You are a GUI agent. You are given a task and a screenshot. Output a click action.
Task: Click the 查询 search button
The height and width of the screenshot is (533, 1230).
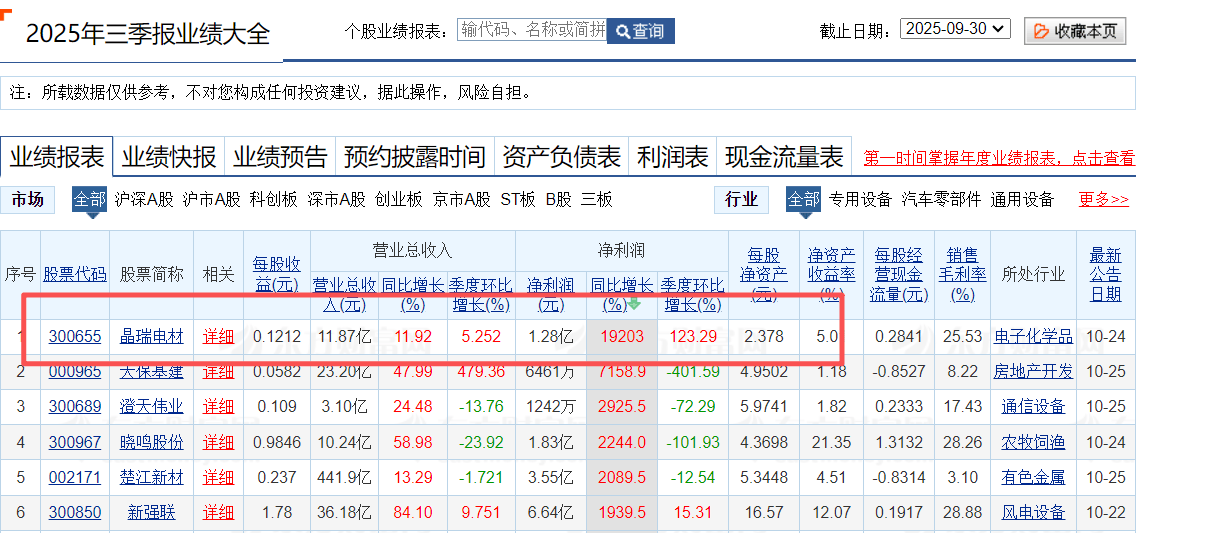(x=640, y=31)
